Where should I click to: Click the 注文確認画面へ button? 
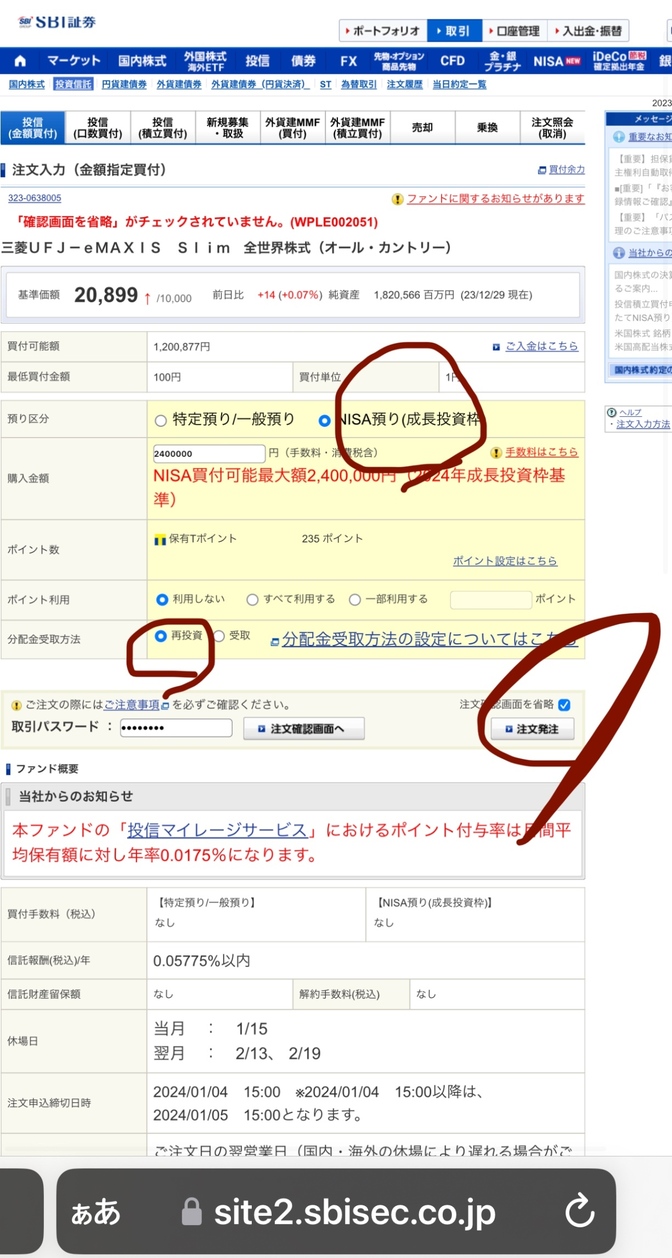coord(304,729)
